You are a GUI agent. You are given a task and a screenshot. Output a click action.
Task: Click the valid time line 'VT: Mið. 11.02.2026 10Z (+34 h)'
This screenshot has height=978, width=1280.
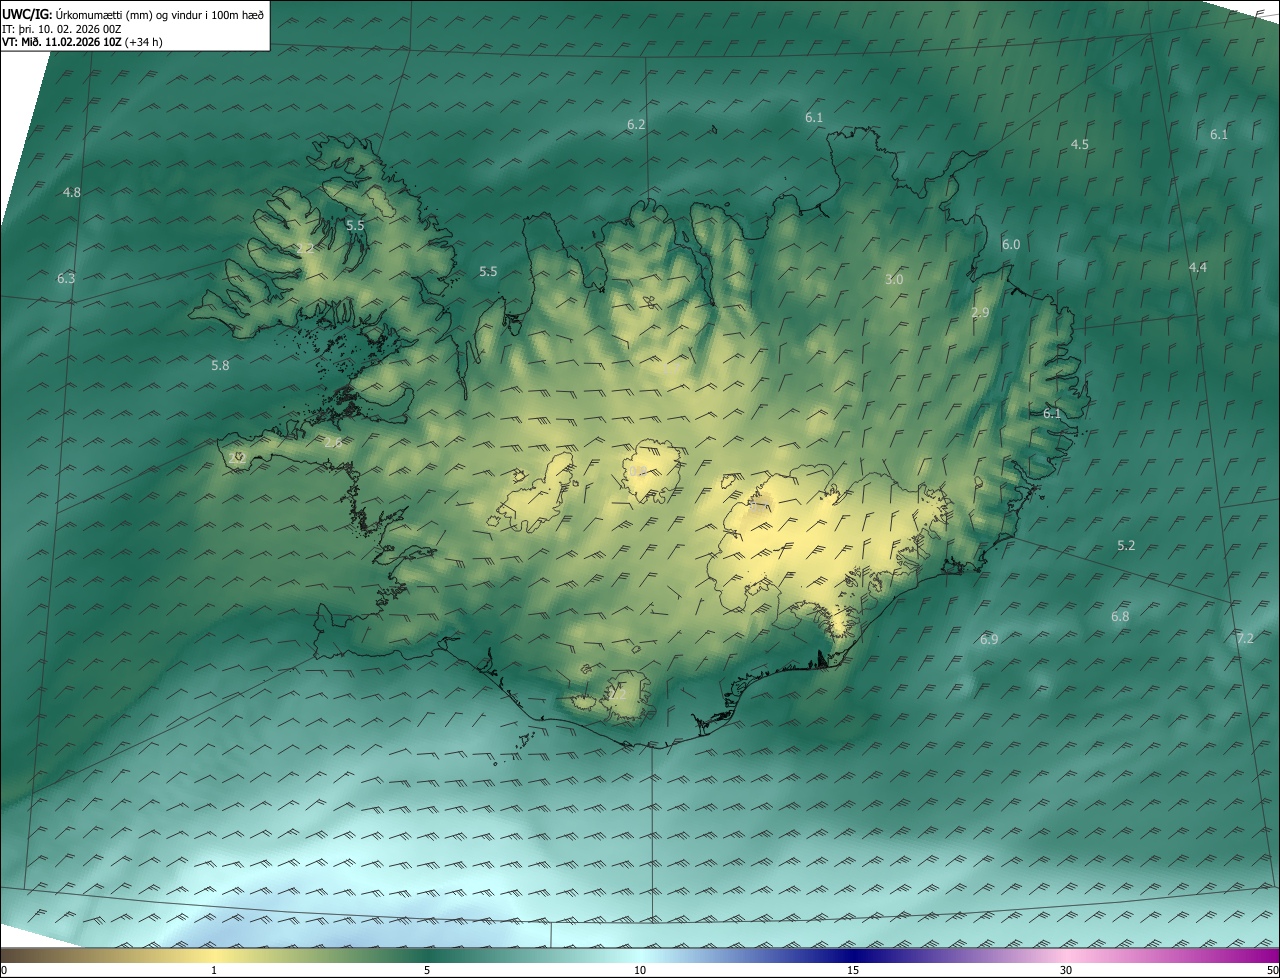82,43
